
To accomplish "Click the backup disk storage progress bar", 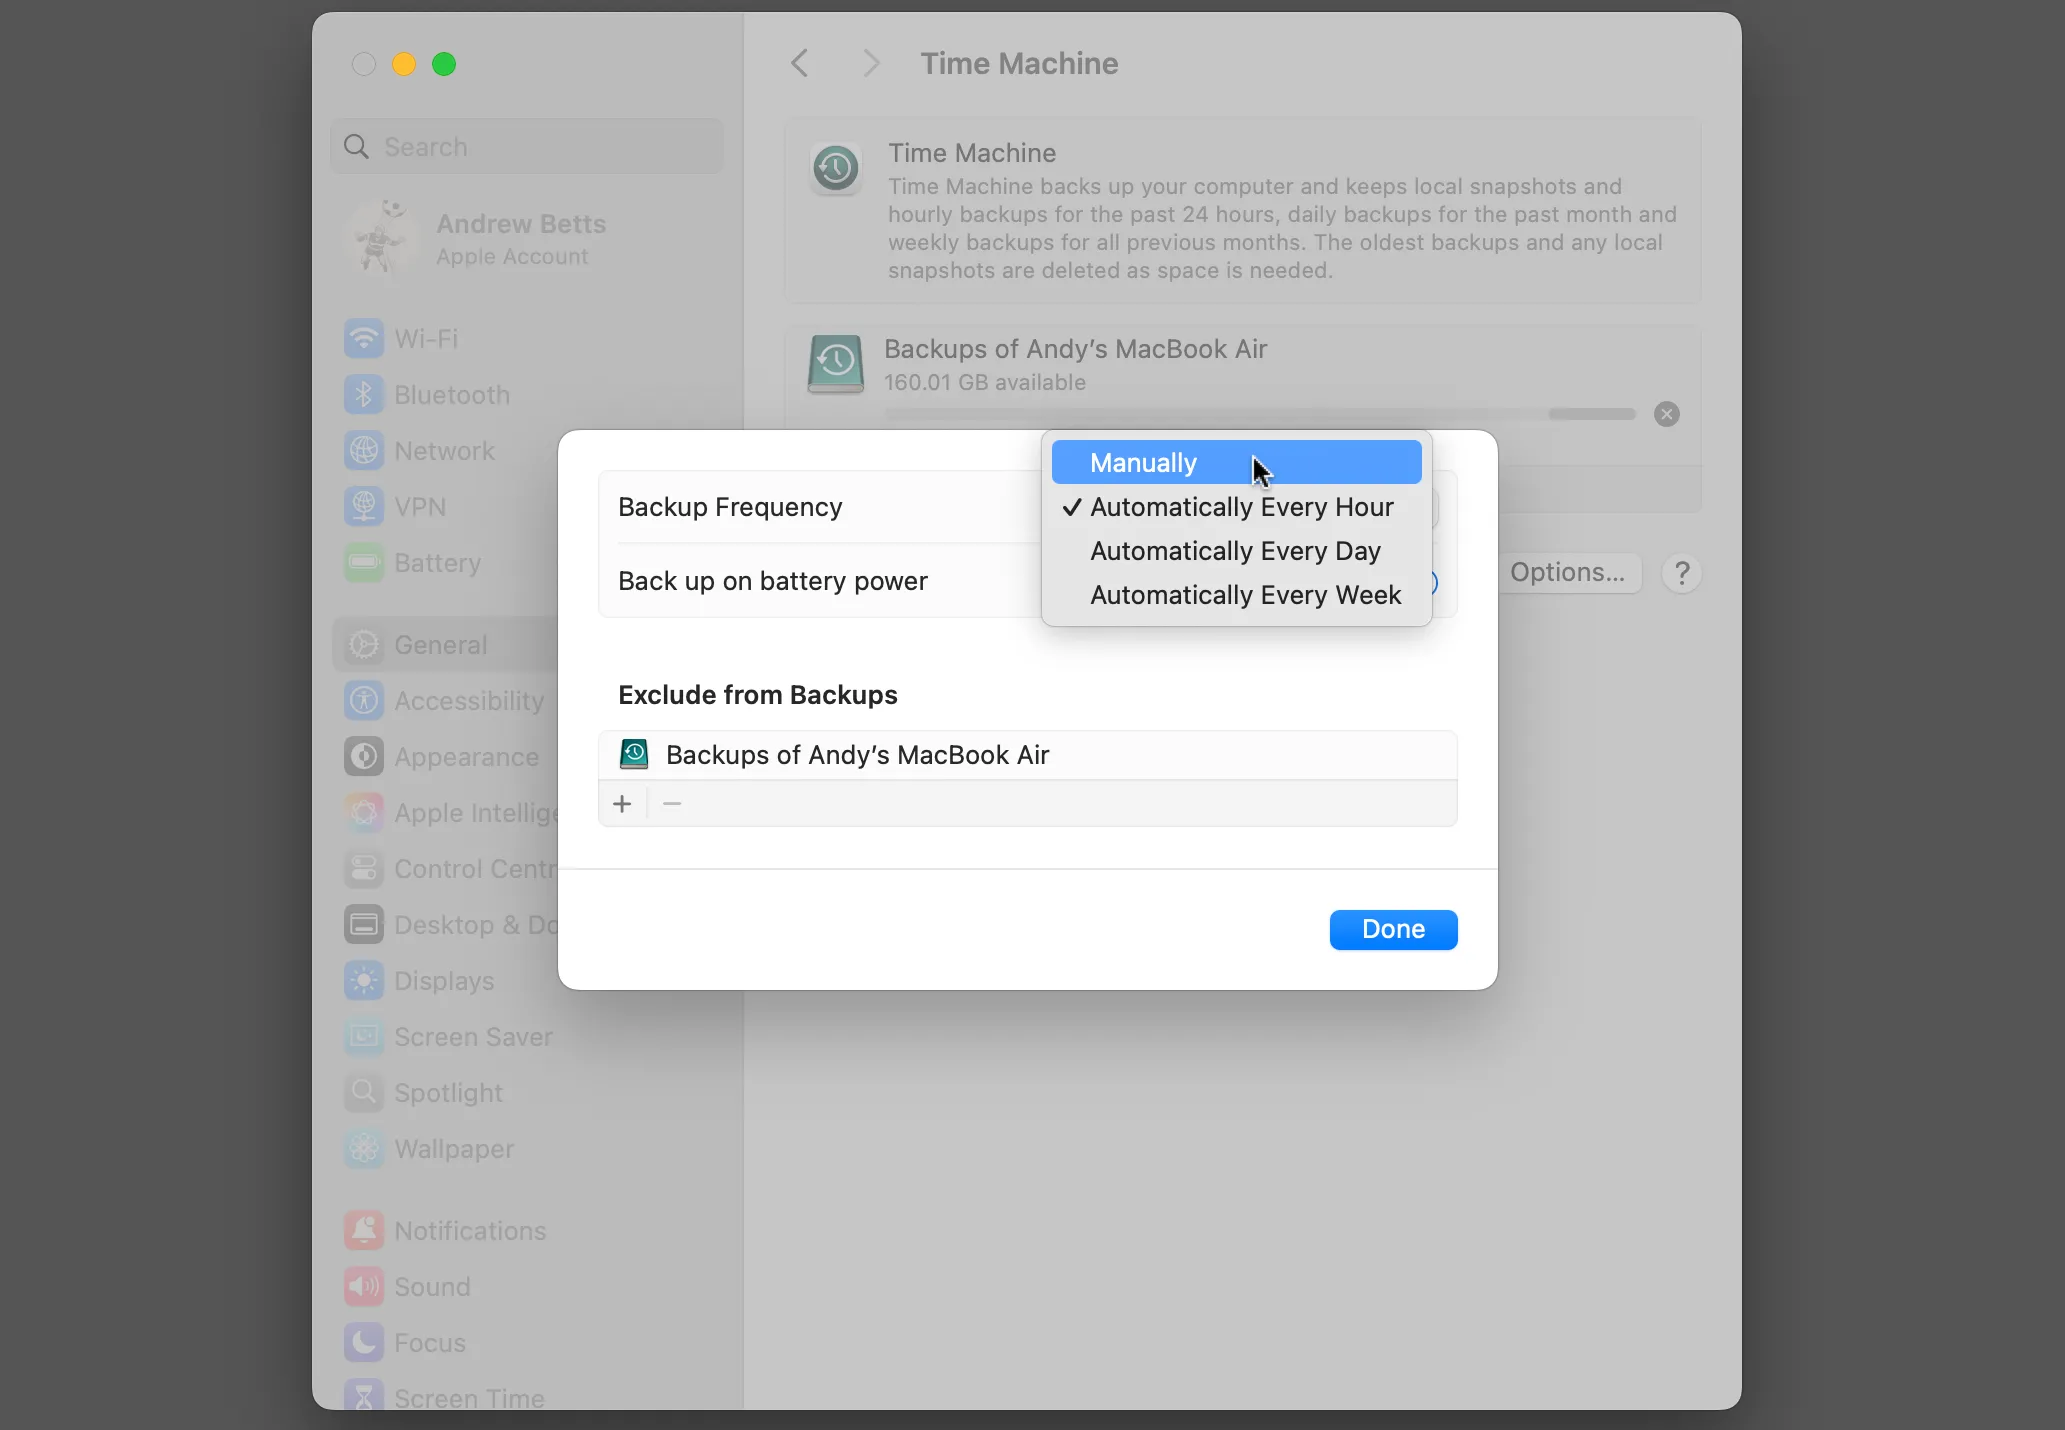I will [x=1260, y=414].
